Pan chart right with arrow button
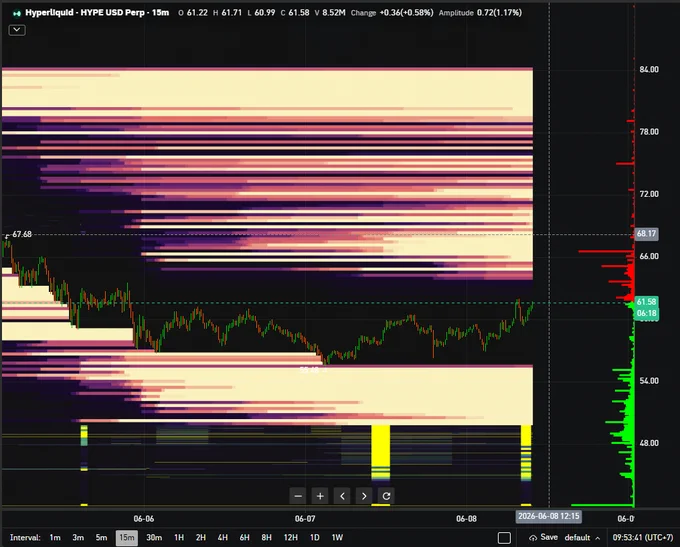680x547 pixels. pyautogui.click(x=364, y=496)
